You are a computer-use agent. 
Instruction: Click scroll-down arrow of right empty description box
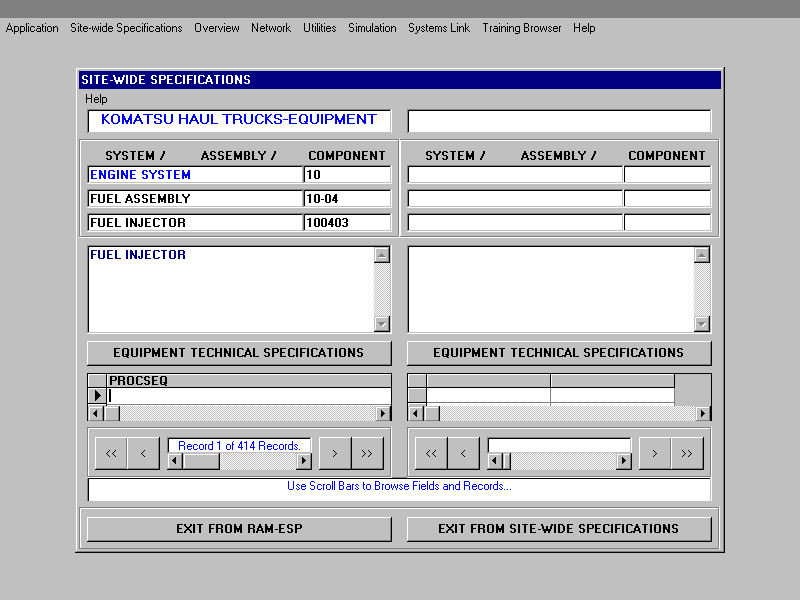[702, 324]
